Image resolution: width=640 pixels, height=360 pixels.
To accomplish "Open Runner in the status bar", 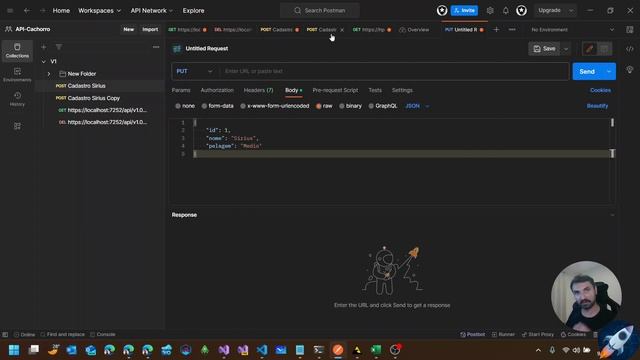I will click(x=503, y=335).
